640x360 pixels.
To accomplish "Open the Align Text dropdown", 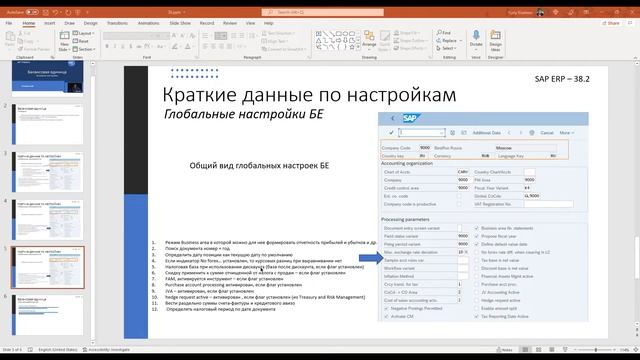I will pos(275,41).
